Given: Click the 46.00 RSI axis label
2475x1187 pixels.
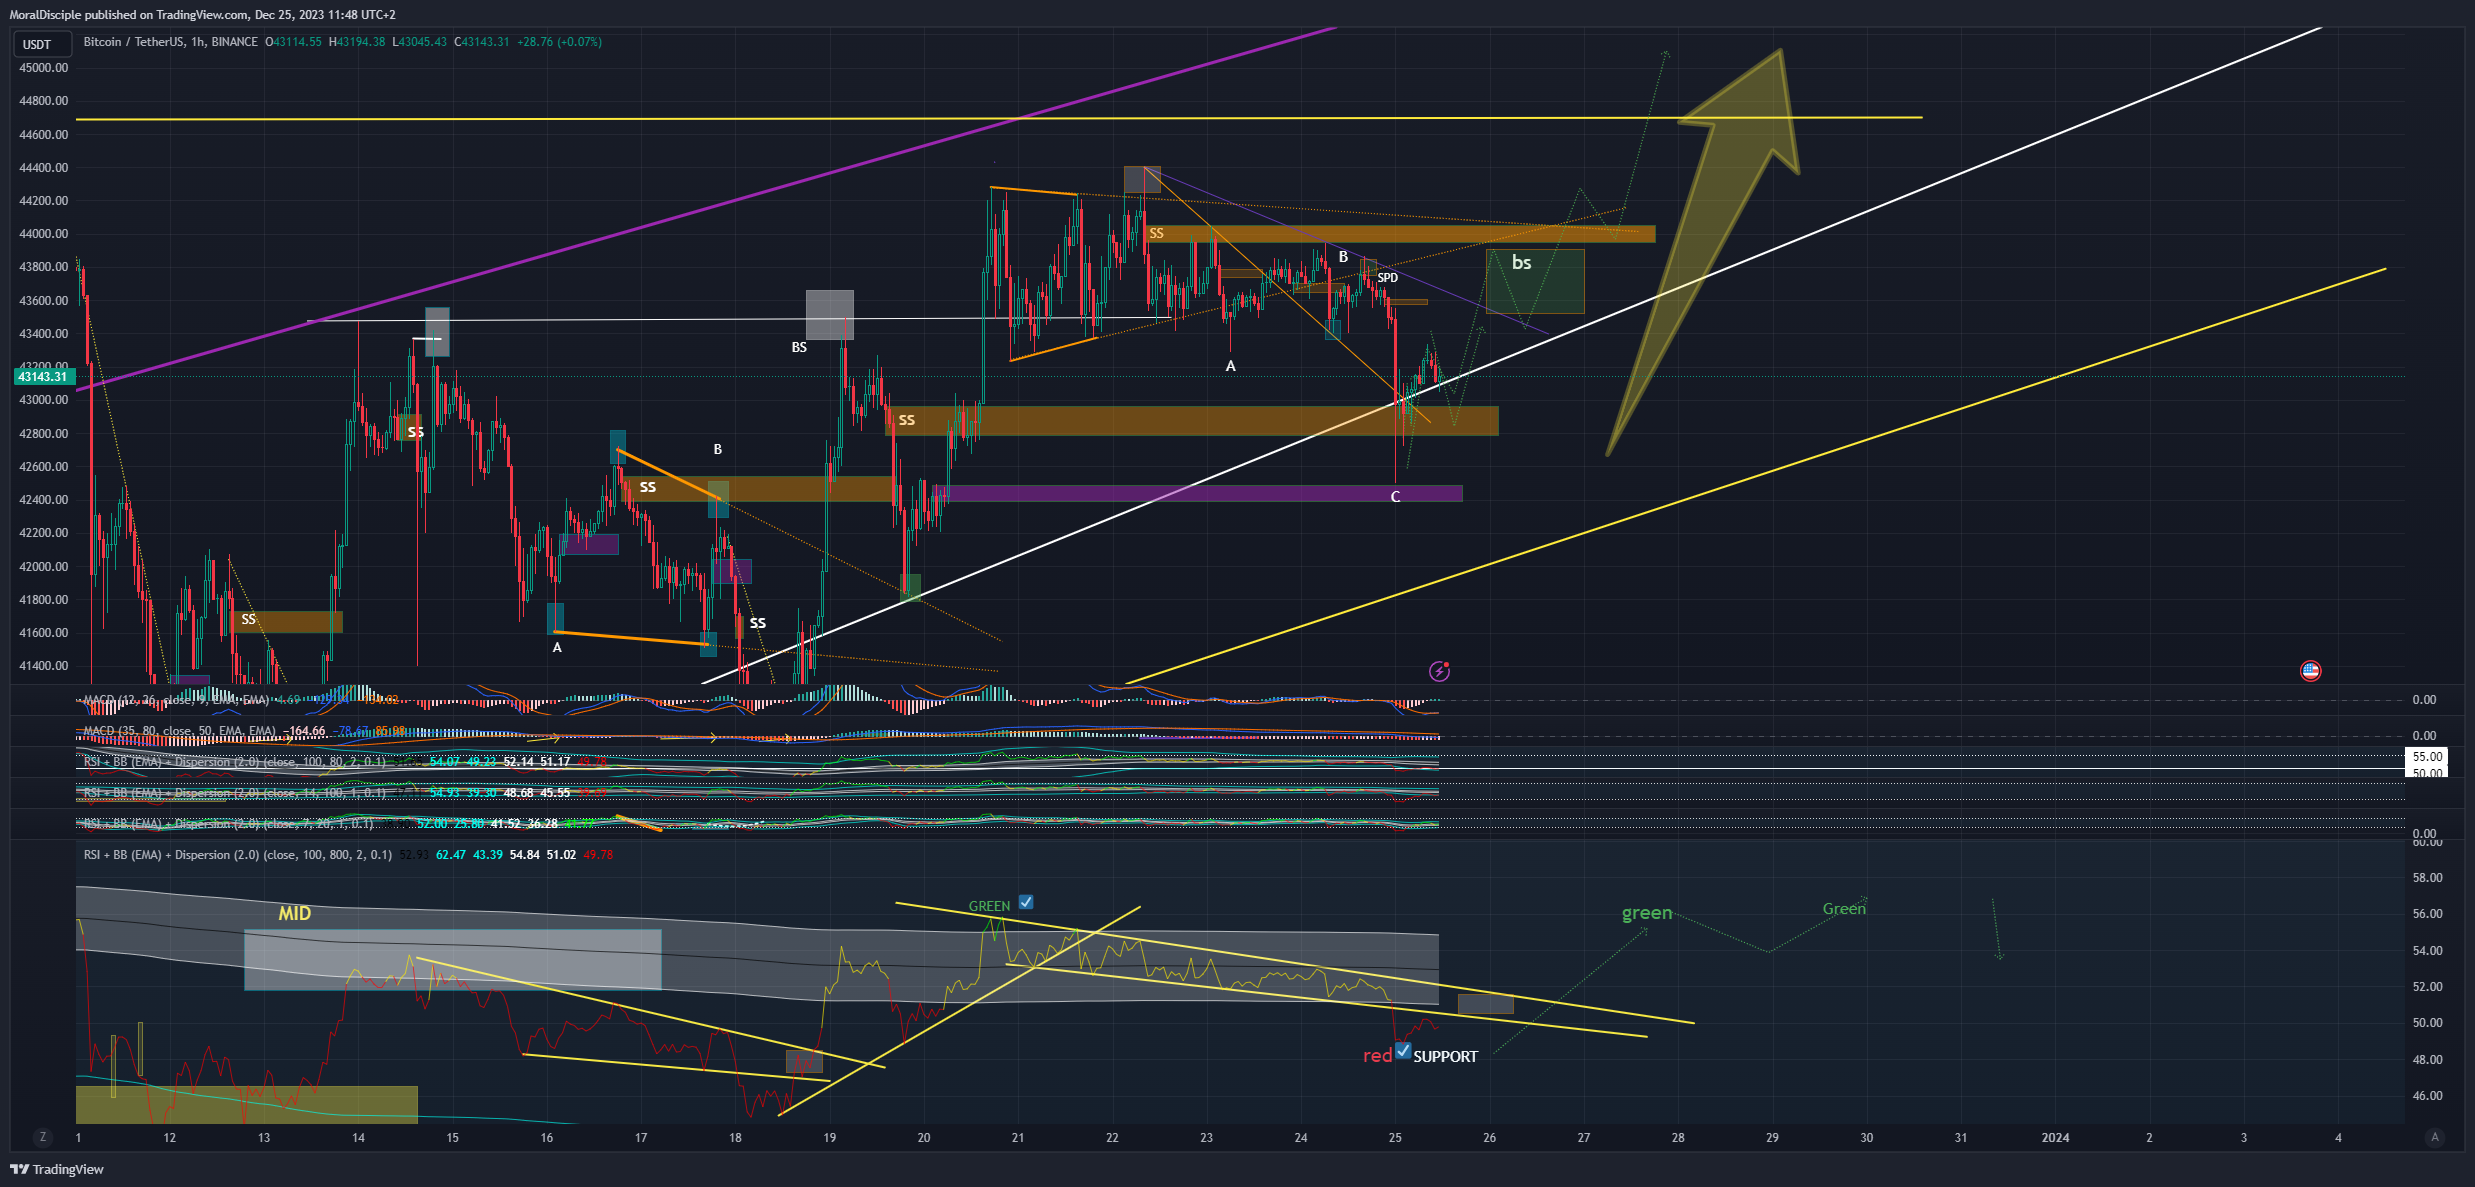Looking at the screenshot, I should click(2427, 1096).
